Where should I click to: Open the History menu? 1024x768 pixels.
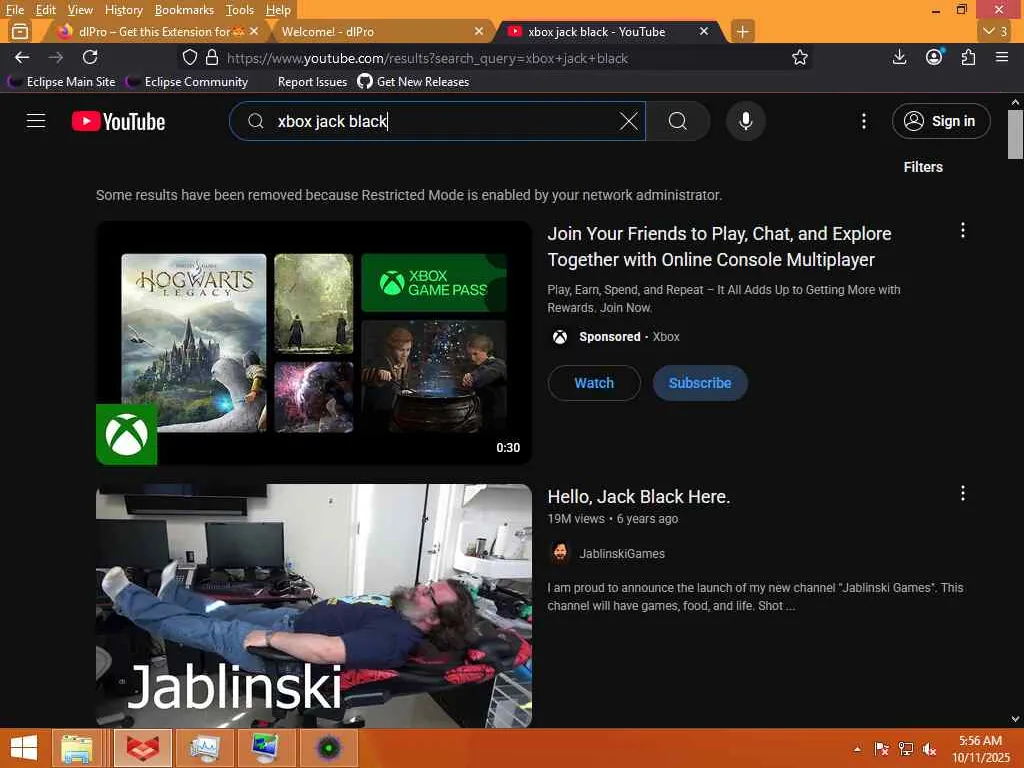coord(123,10)
